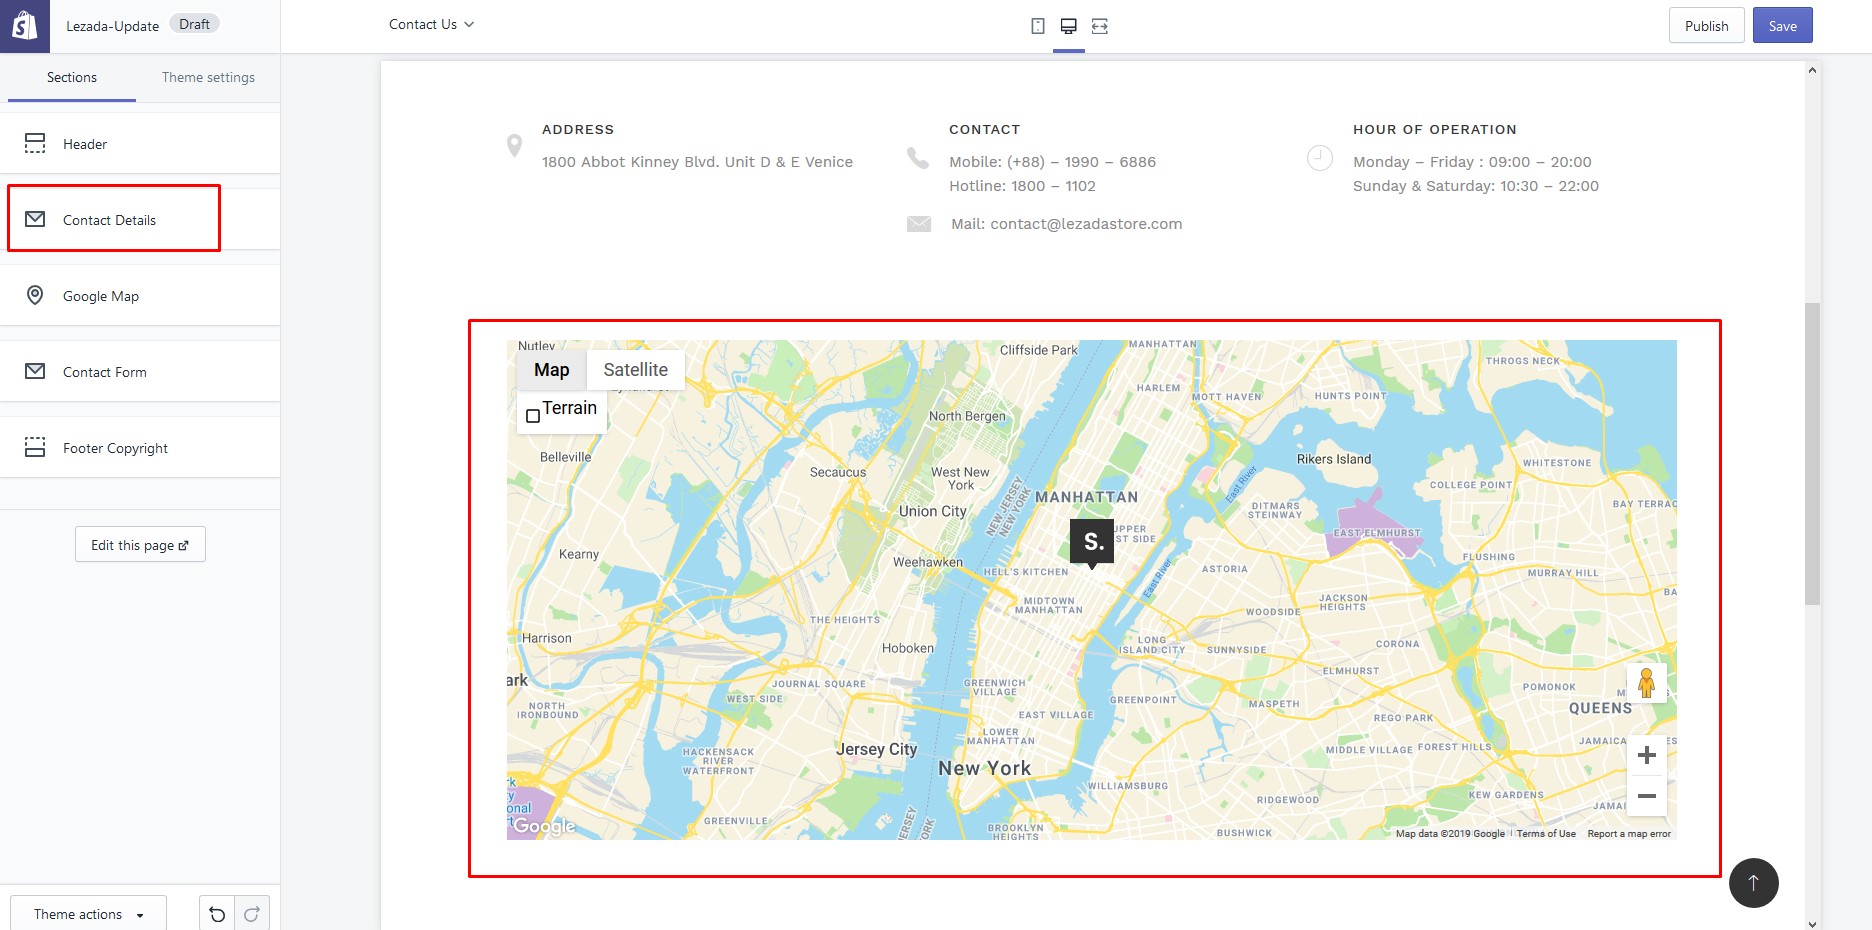Open the Contact Us page dropdown

click(431, 24)
